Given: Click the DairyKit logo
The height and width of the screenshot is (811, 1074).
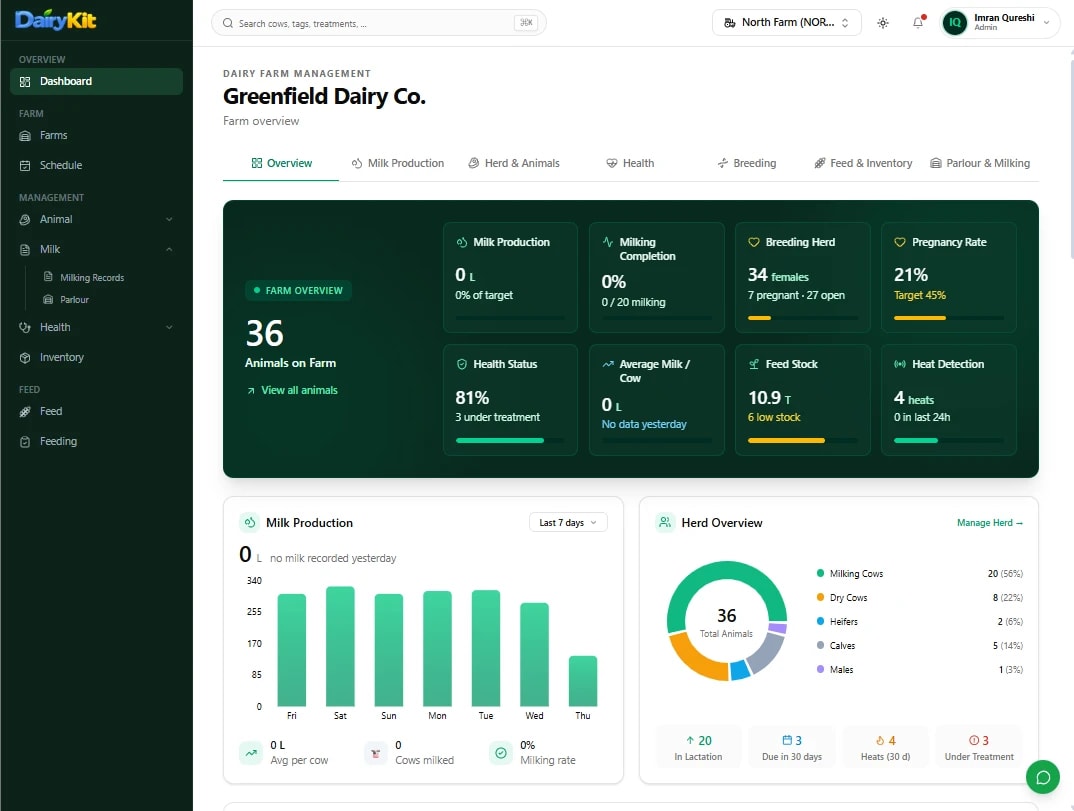Looking at the screenshot, I should (55, 21).
